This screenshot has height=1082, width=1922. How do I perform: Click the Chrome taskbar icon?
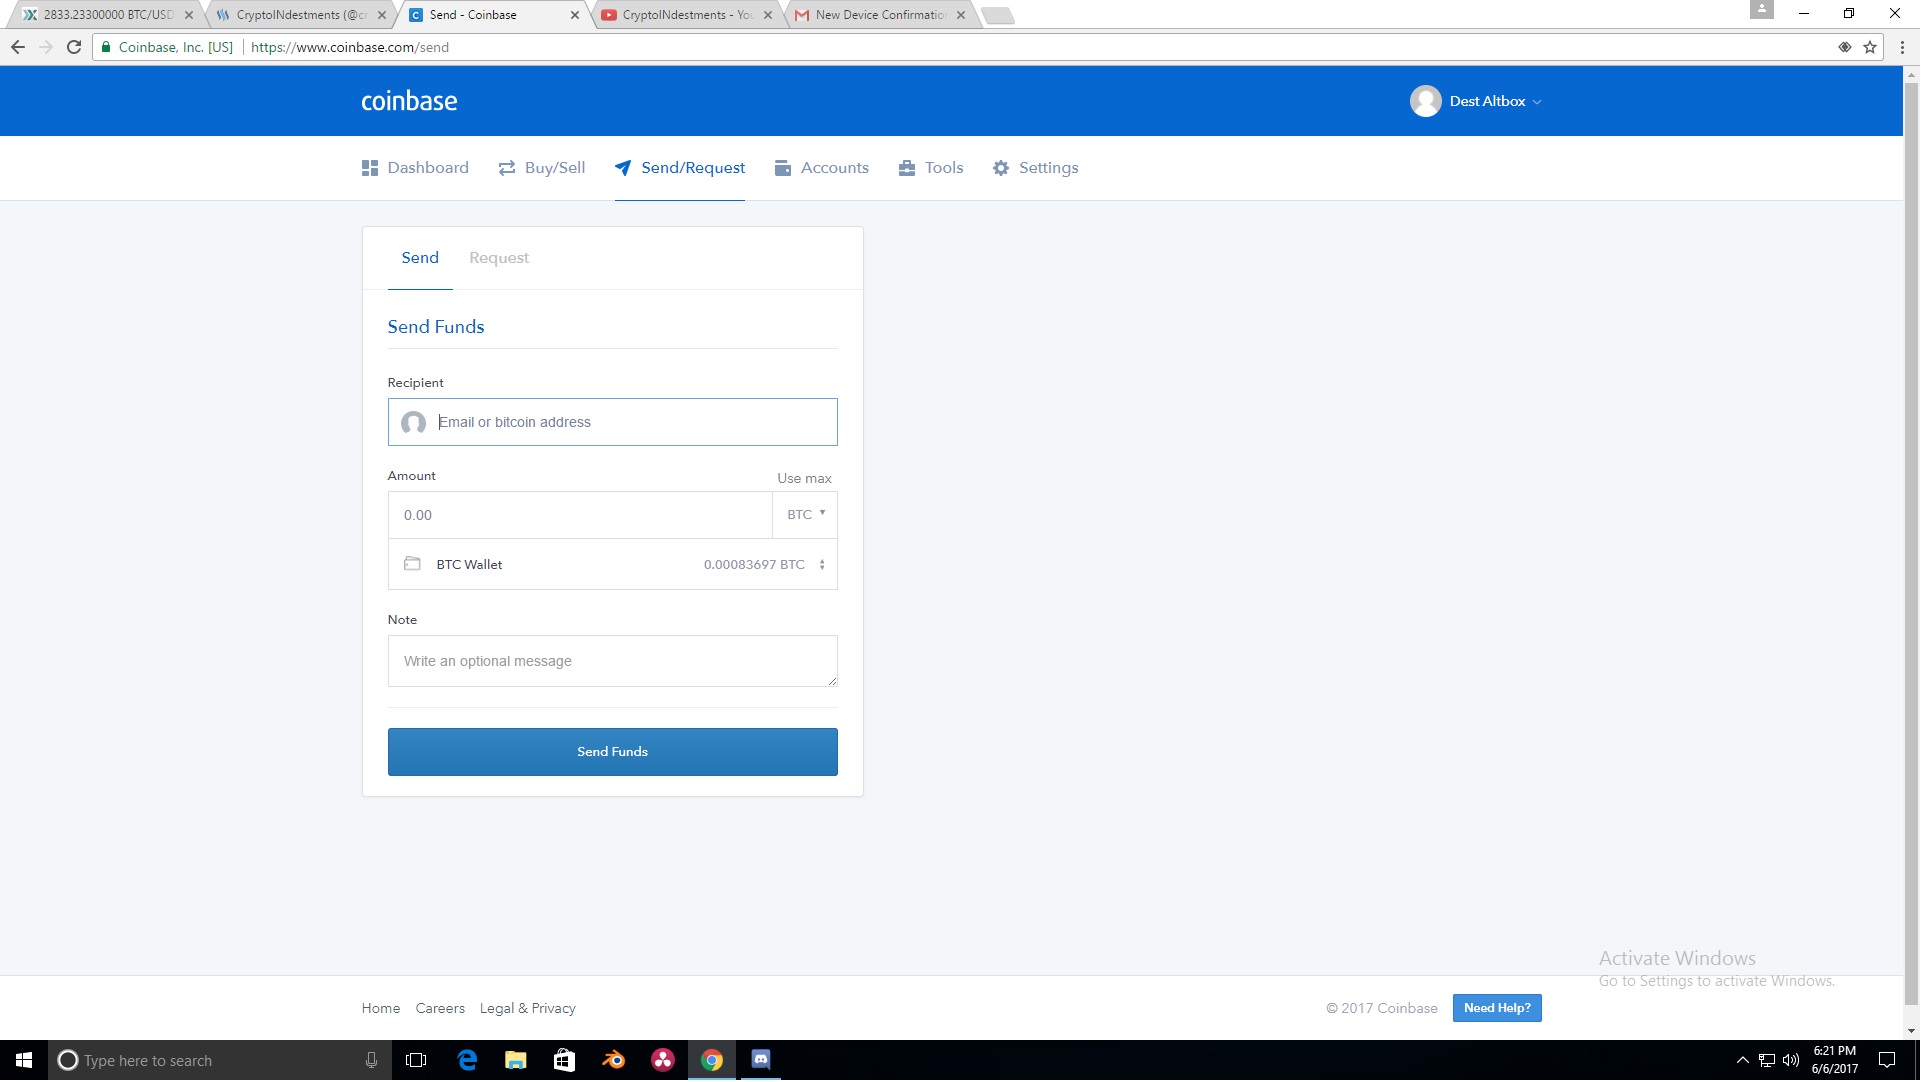[712, 1060]
